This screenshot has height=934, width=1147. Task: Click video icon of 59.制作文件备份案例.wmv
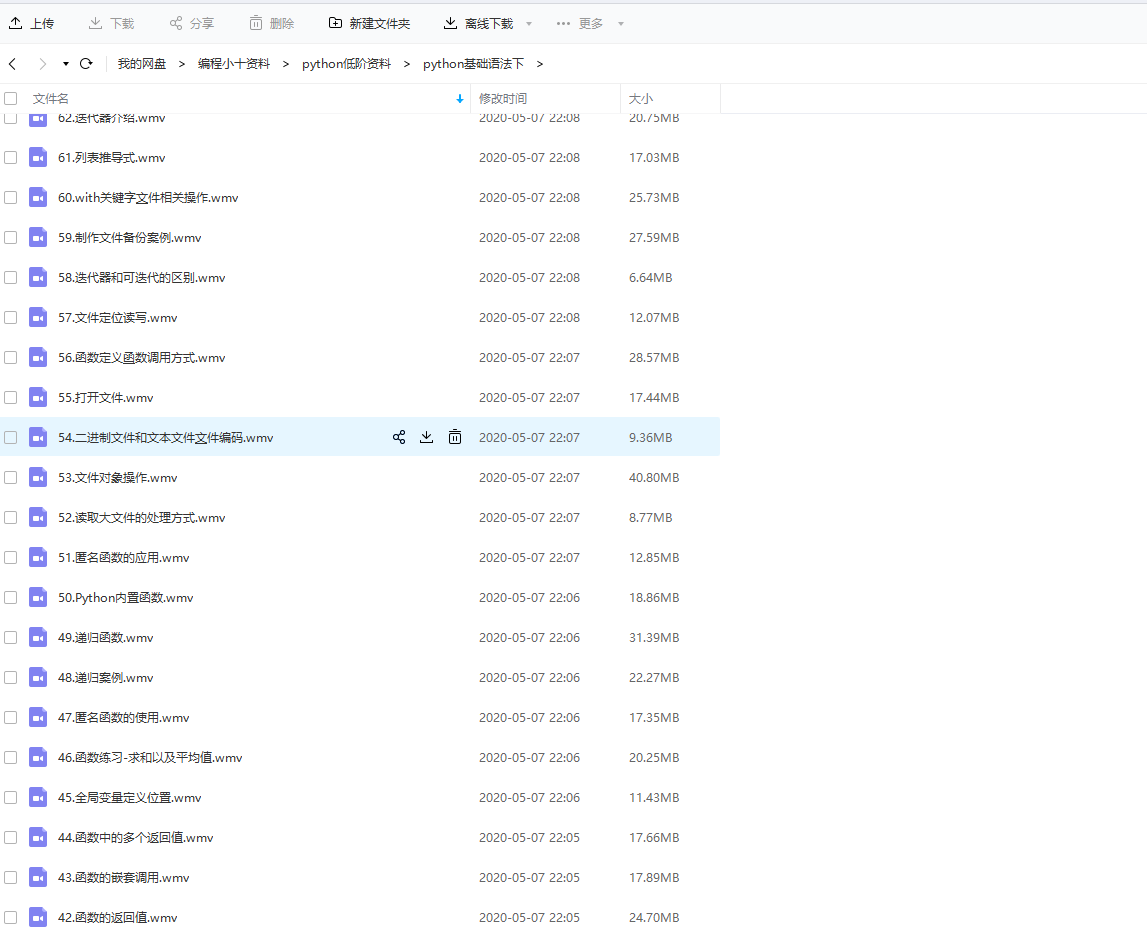[x=38, y=238]
